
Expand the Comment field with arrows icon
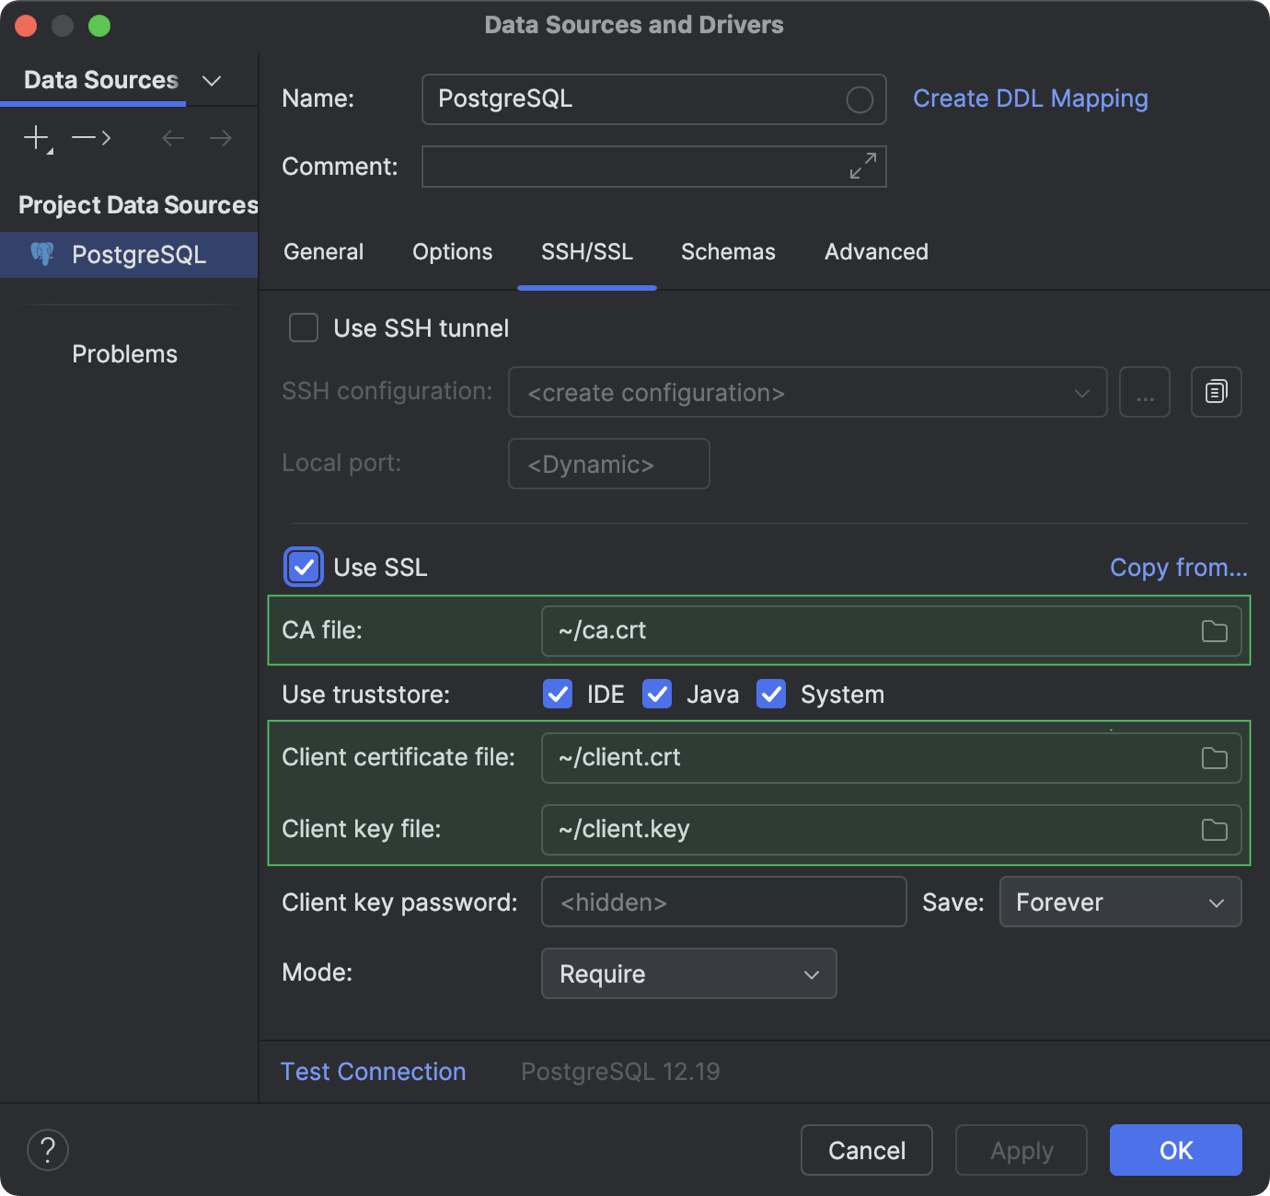click(862, 166)
